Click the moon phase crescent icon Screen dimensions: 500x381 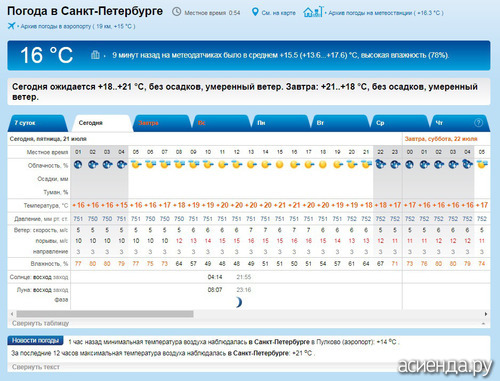[x=239, y=302]
